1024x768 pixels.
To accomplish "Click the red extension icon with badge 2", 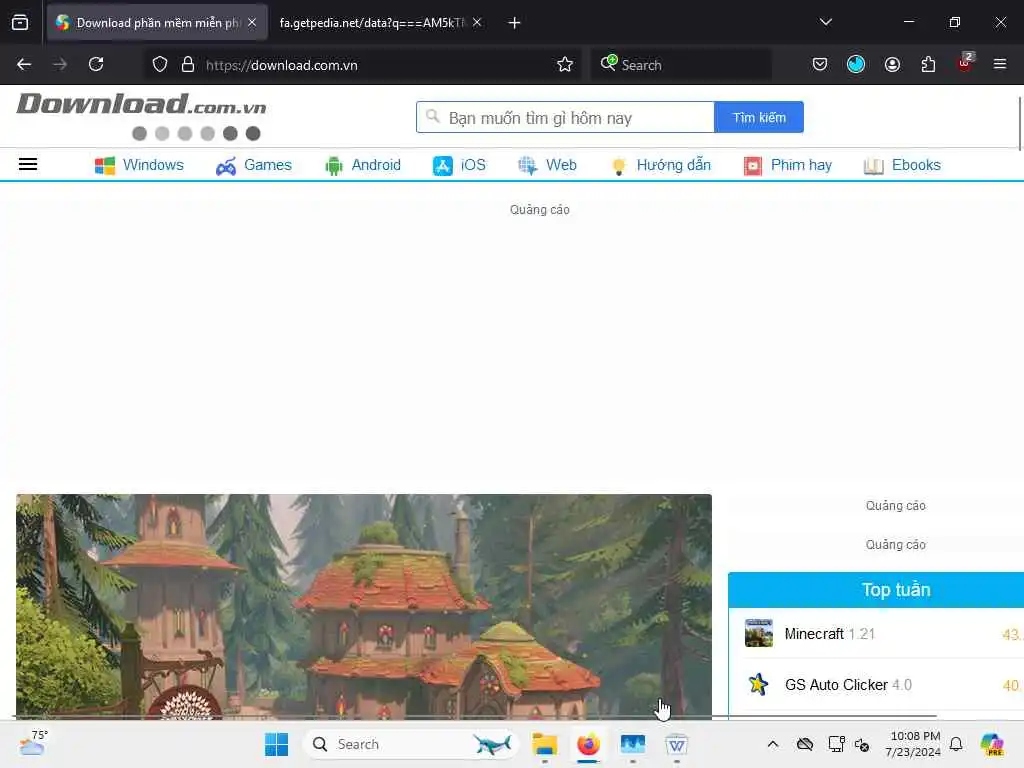I will tap(965, 63).
